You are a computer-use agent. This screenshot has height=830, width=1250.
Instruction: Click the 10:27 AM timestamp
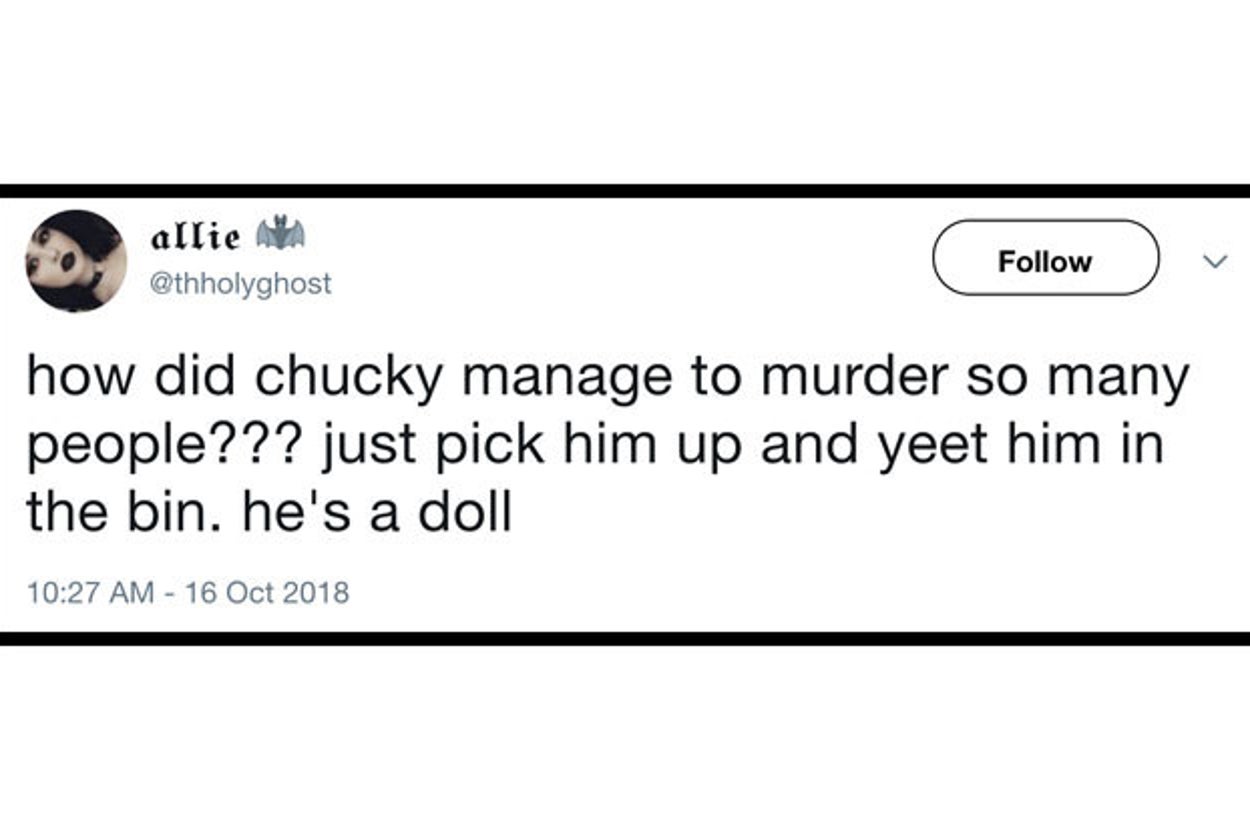tap(91, 592)
